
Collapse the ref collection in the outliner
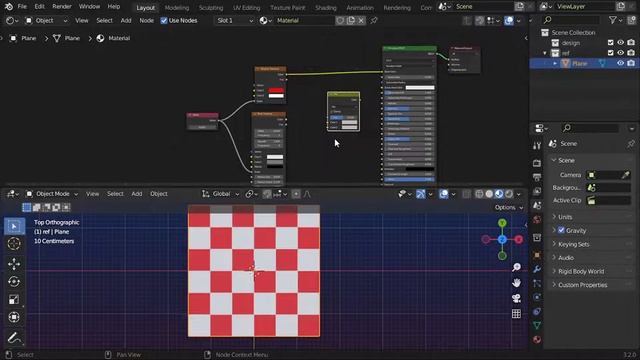click(x=544, y=53)
